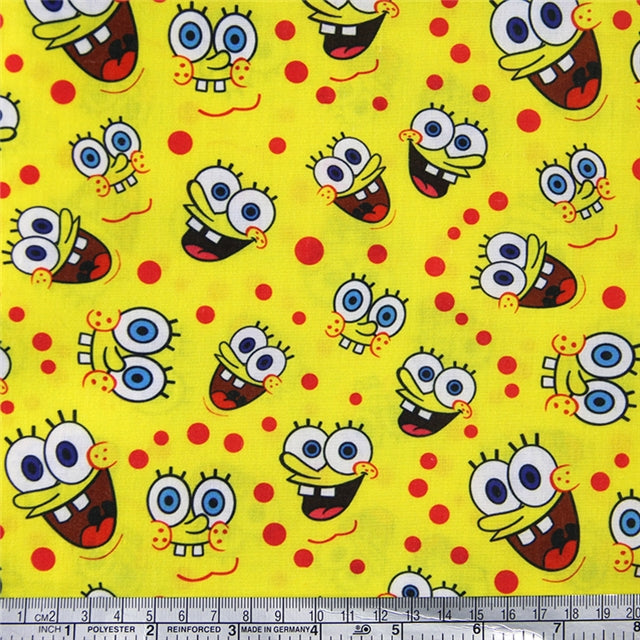Click the "INCH" label on the ruler
This screenshot has width=640, height=640.
(46, 628)
